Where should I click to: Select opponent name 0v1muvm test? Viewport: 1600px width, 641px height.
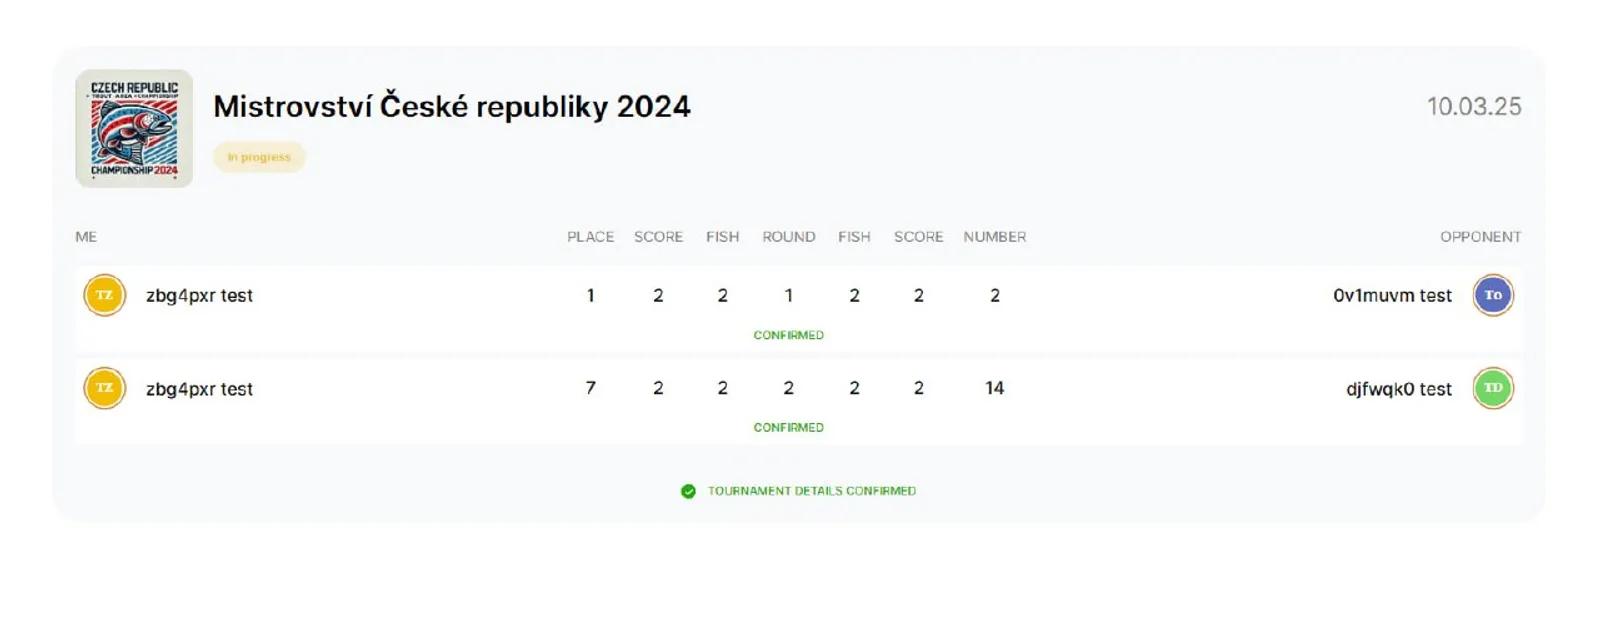1392,296
